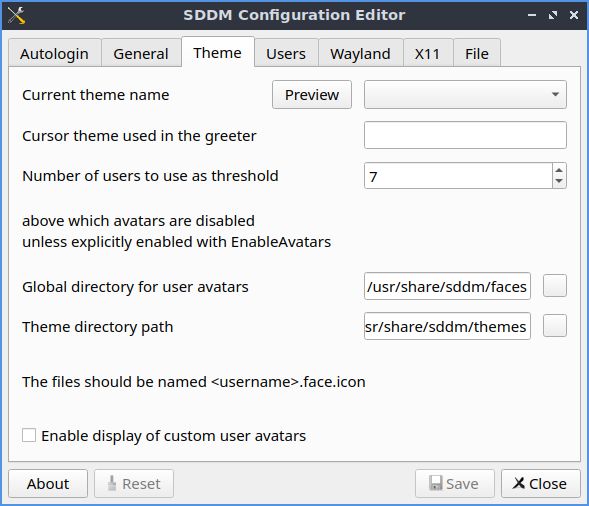589x506 pixels.
Task: Go to the File tab
Action: [477, 53]
